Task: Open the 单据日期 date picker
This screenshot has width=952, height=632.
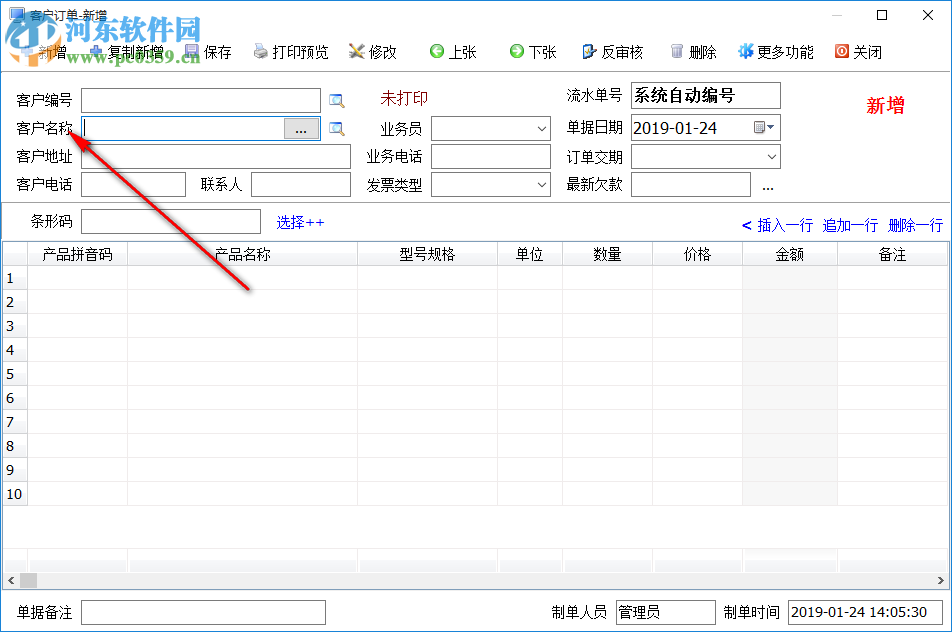Action: pos(763,128)
